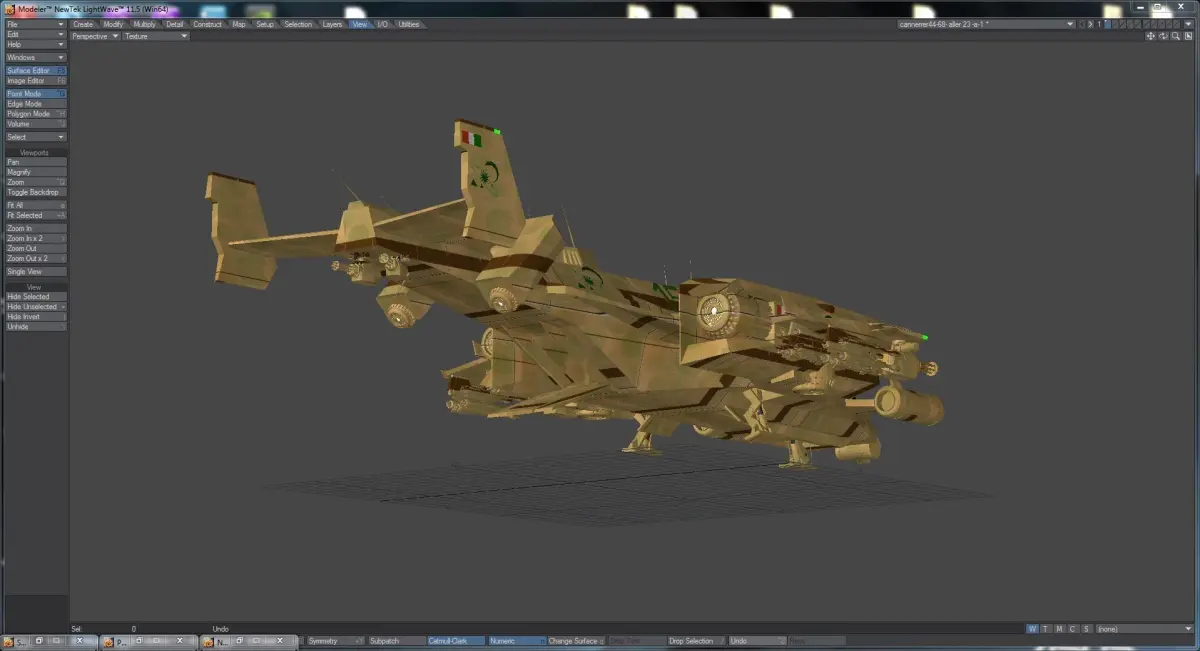Open the Image Editor
The height and width of the screenshot is (651, 1200).
point(36,81)
